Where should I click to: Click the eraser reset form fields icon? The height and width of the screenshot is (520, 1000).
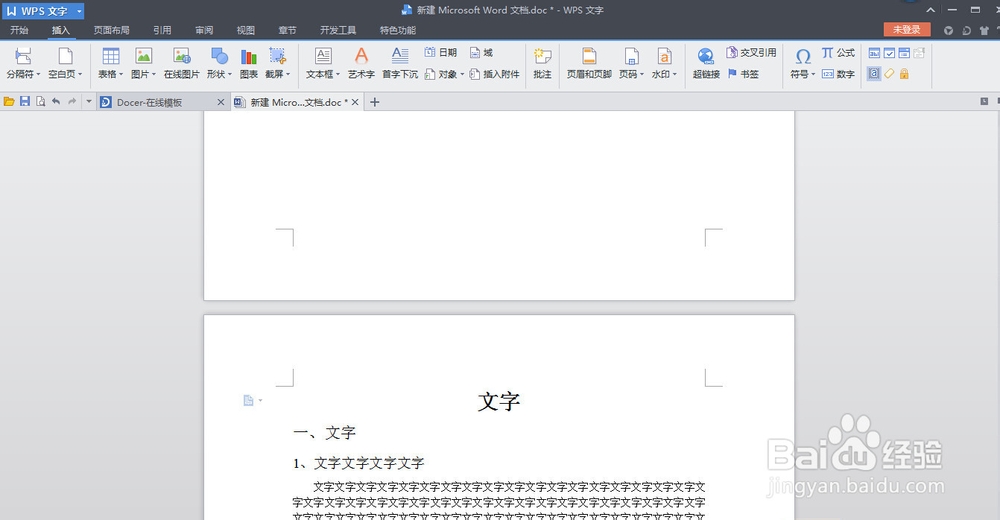click(889, 74)
